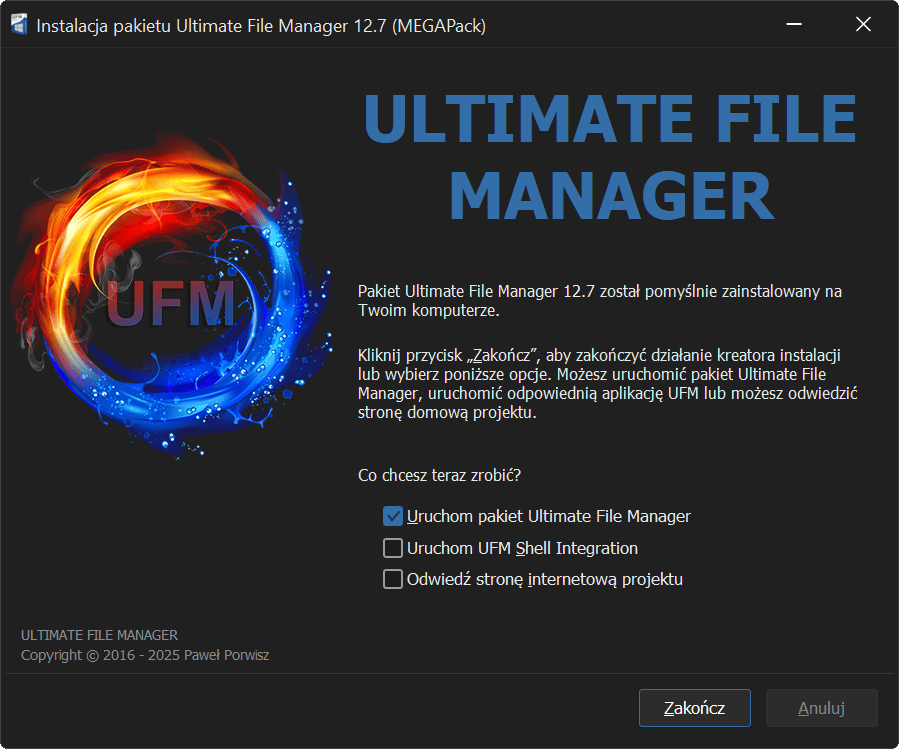Select the Odwiedź stronę internetową projektu label text
The image size is (899, 749).
tap(545, 579)
